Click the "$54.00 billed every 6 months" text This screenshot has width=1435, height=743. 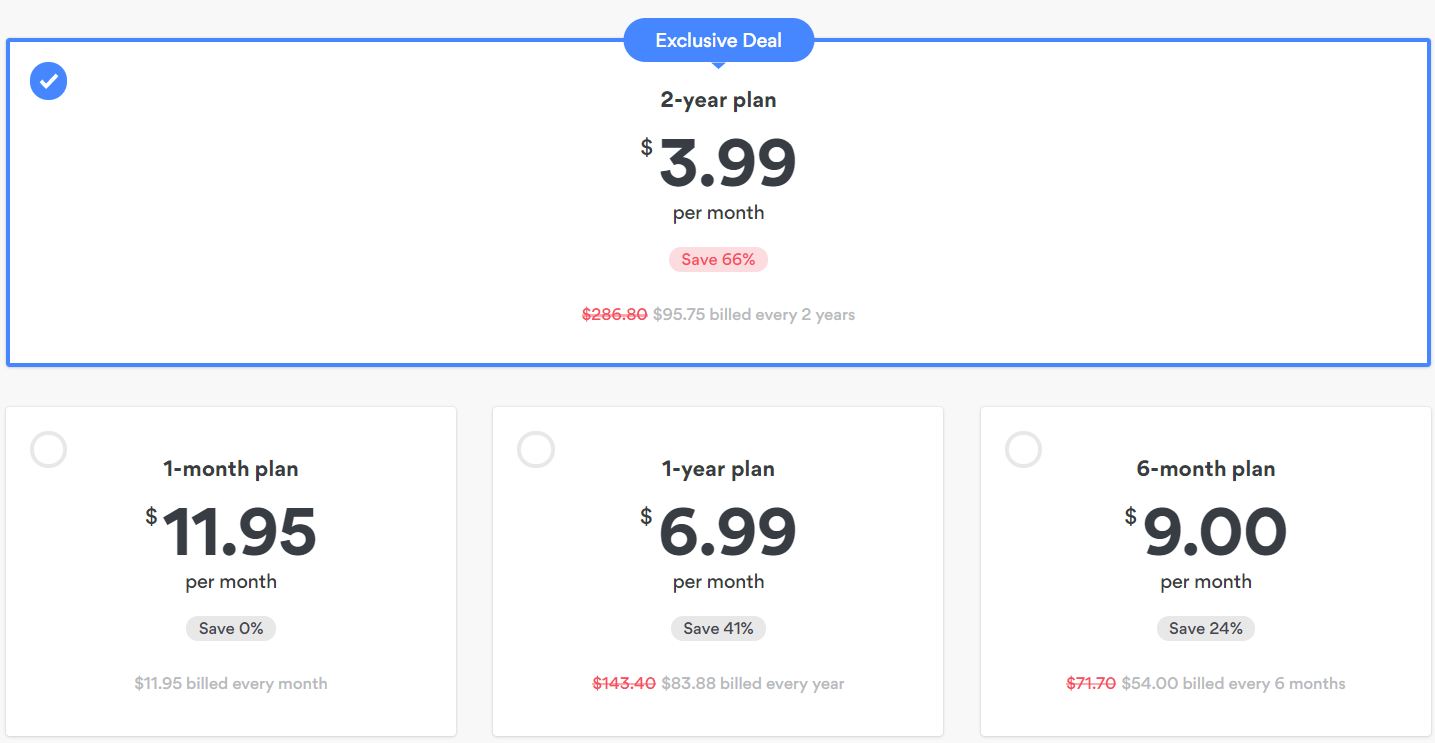point(1233,684)
